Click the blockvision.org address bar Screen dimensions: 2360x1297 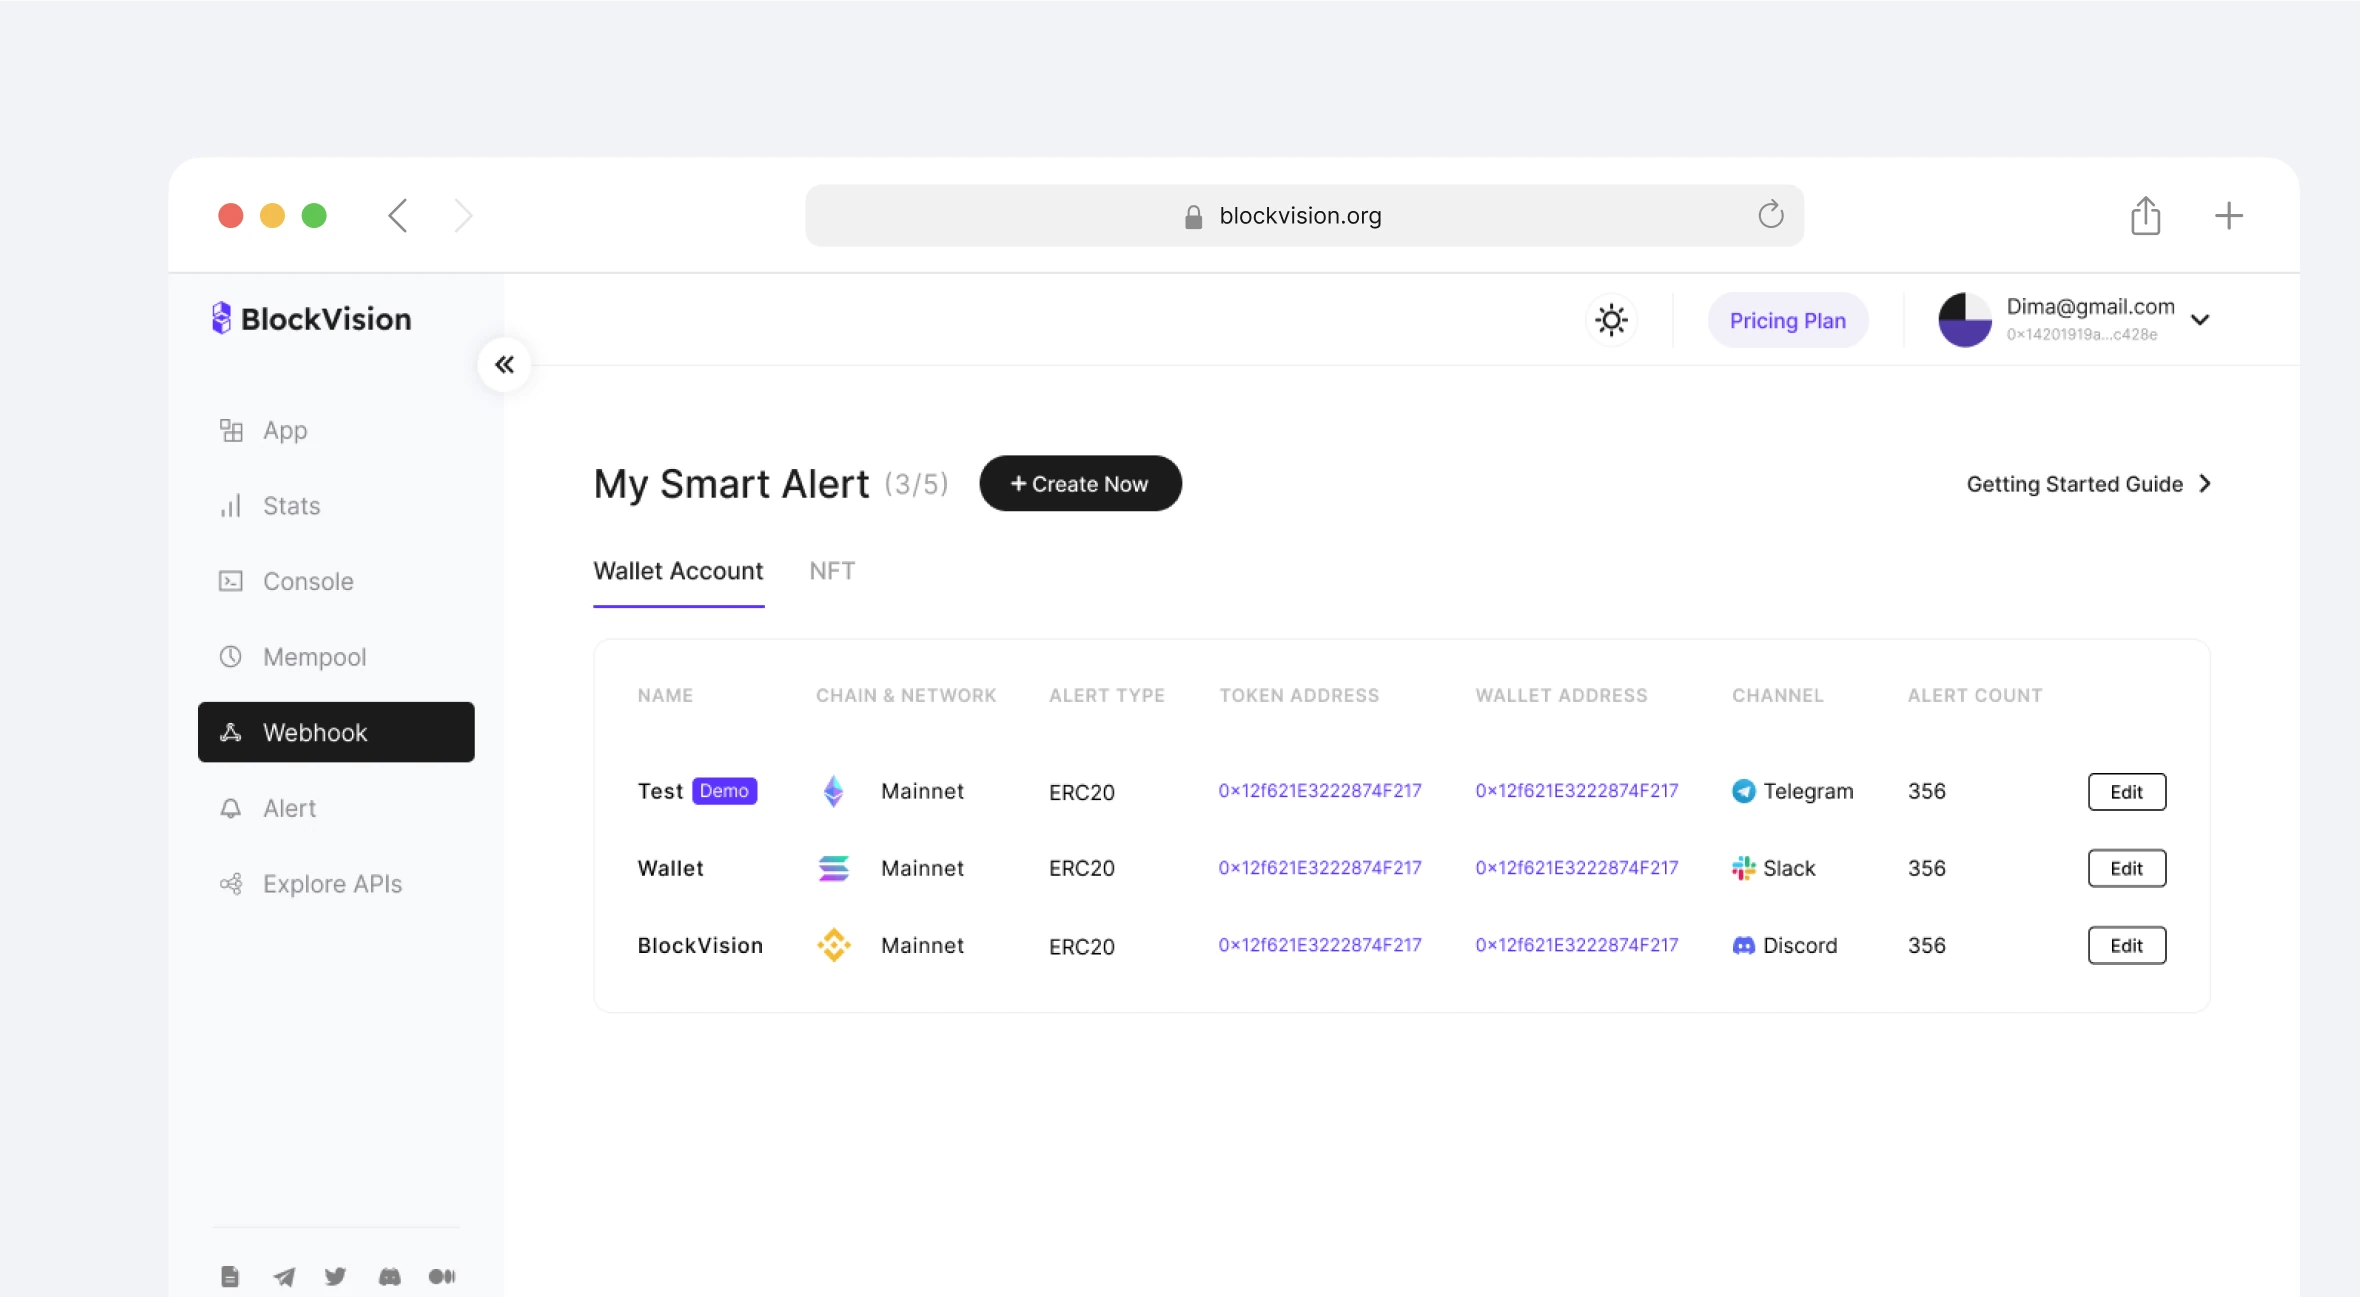1299,215
